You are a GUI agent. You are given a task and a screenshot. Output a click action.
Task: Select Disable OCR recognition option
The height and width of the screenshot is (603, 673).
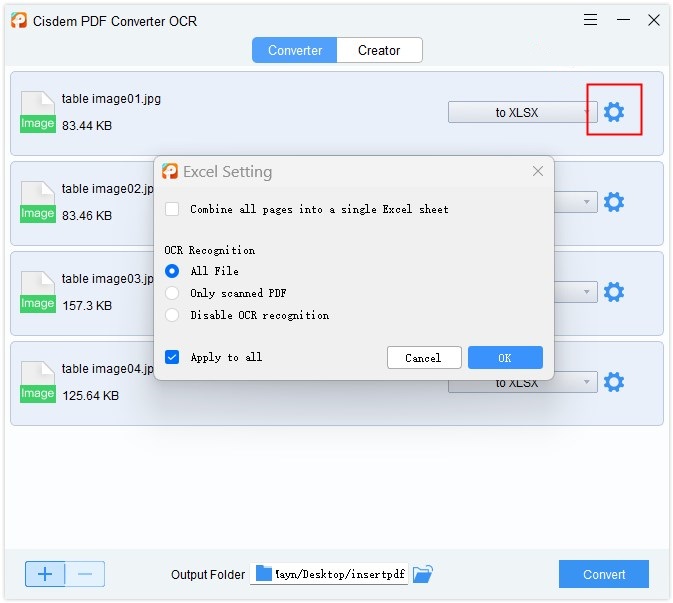point(172,315)
